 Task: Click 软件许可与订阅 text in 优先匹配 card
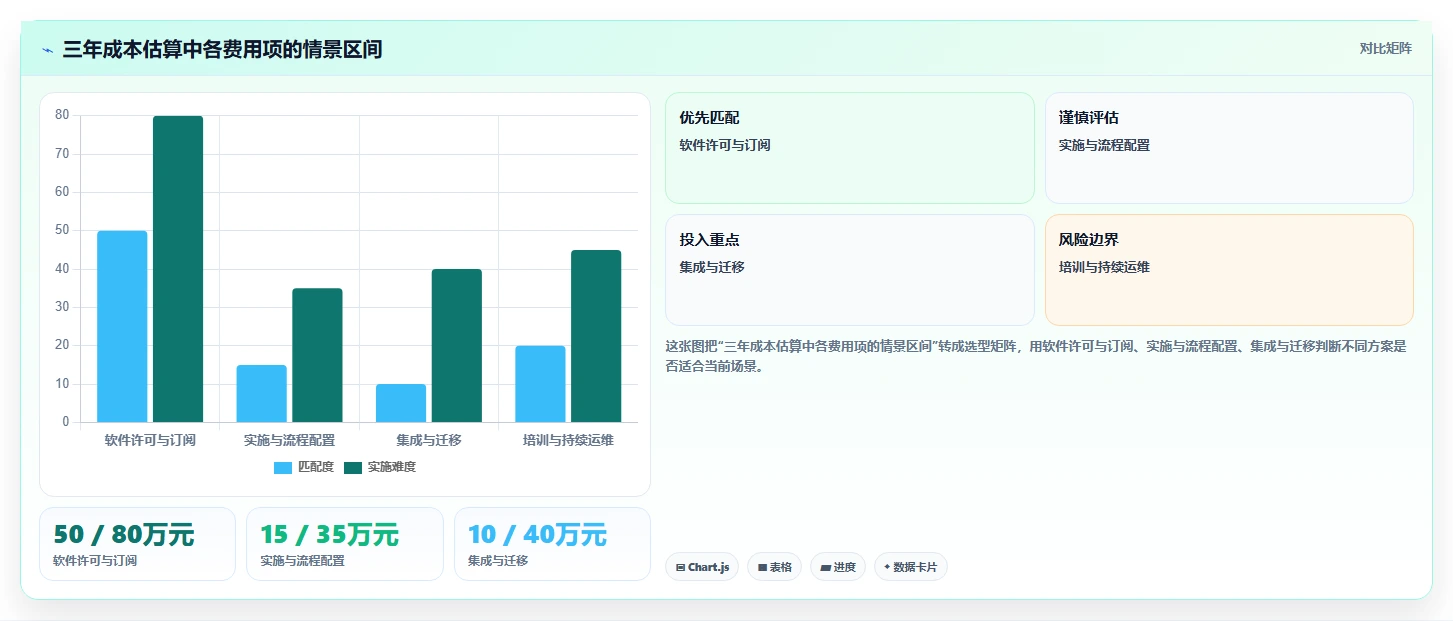725,145
